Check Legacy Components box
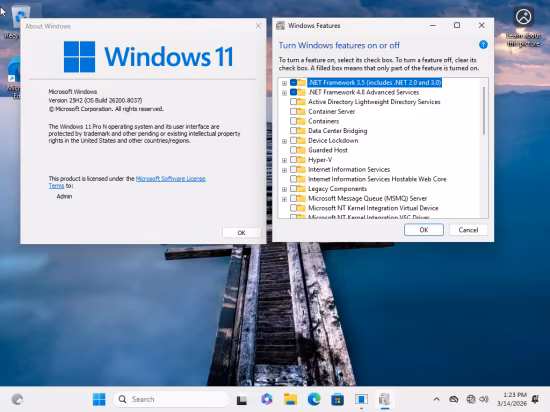This screenshot has height=412, width=550. coord(294,189)
